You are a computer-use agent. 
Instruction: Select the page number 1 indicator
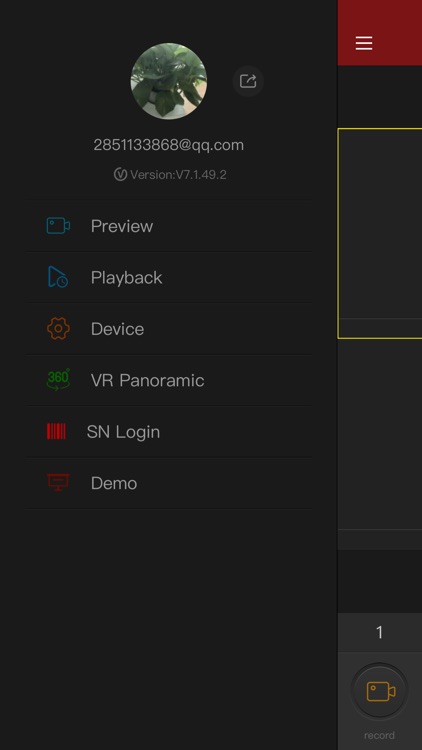[x=380, y=633]
